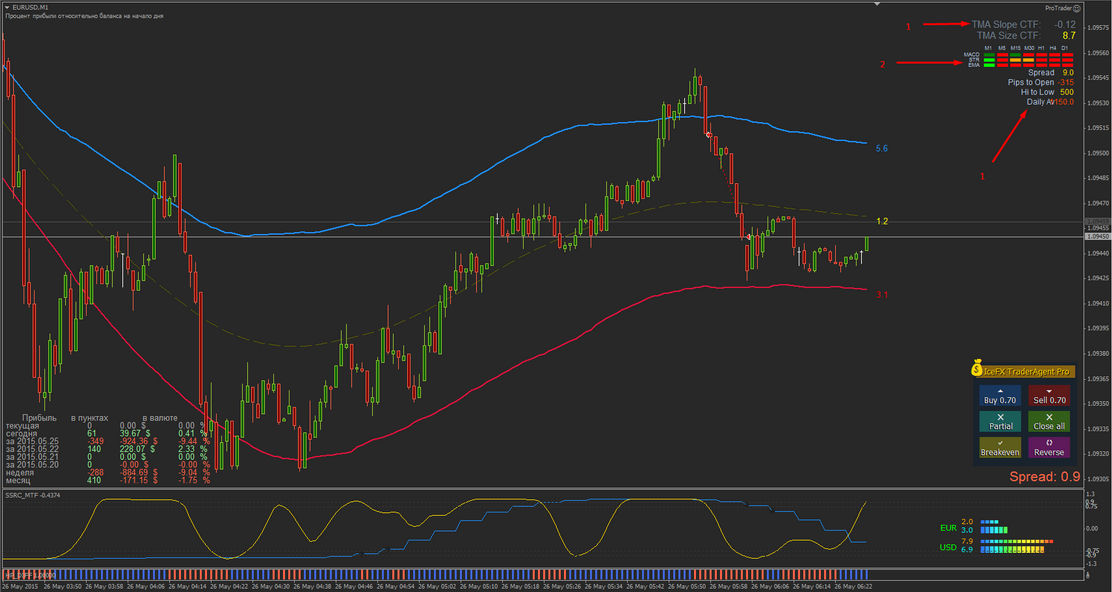Image resolution: width=1112 pixels, height=592 pixels.
Task: Click the MACD M1 signal cell
Action: [989, 55]
